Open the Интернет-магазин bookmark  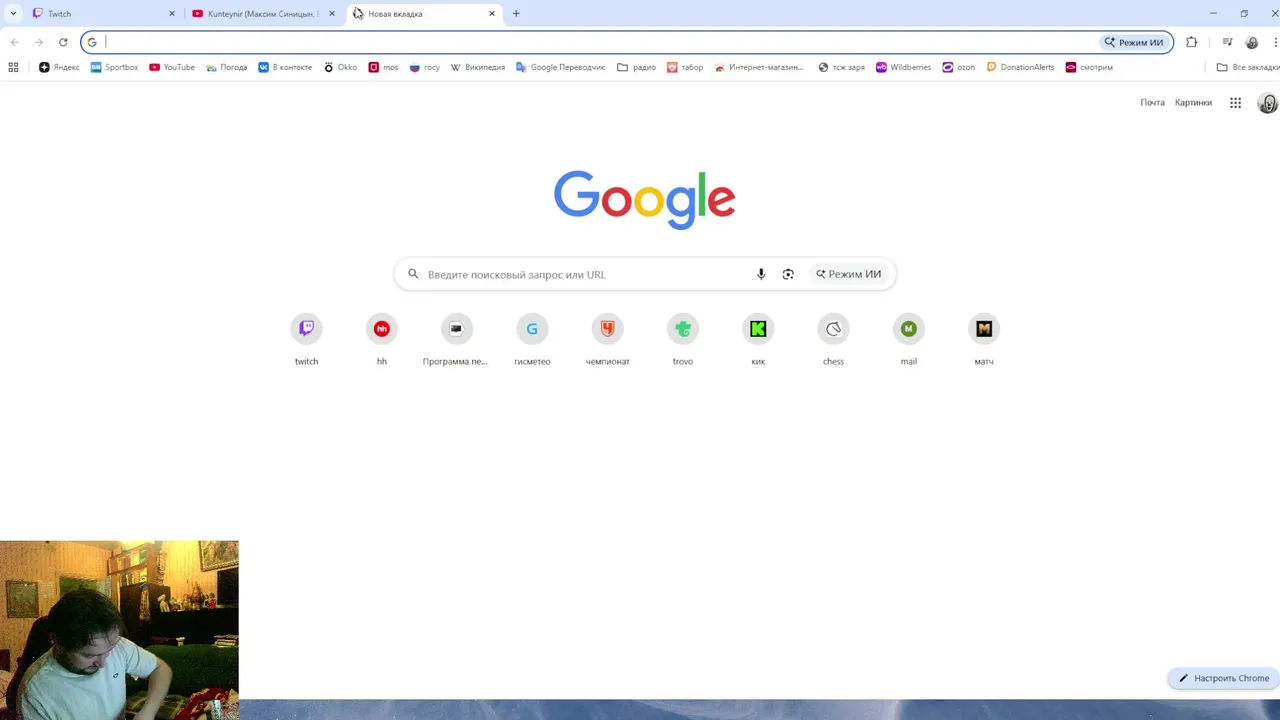click(x=759, y=67)
